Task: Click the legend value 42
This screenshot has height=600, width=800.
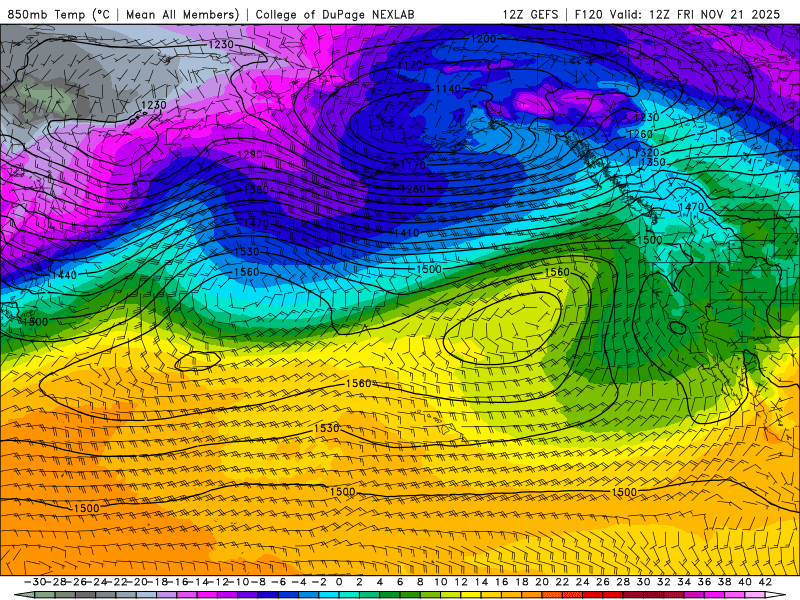Action: click(765, 582)
